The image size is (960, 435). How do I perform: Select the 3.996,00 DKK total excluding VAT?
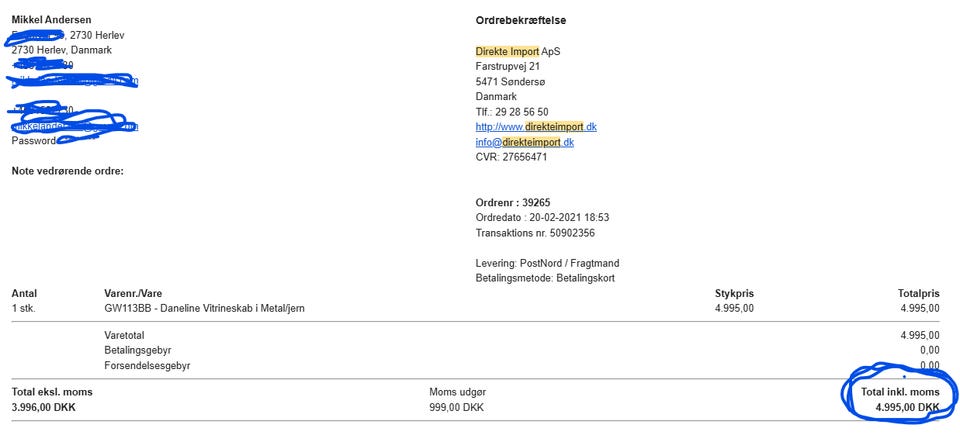[43, 408]
